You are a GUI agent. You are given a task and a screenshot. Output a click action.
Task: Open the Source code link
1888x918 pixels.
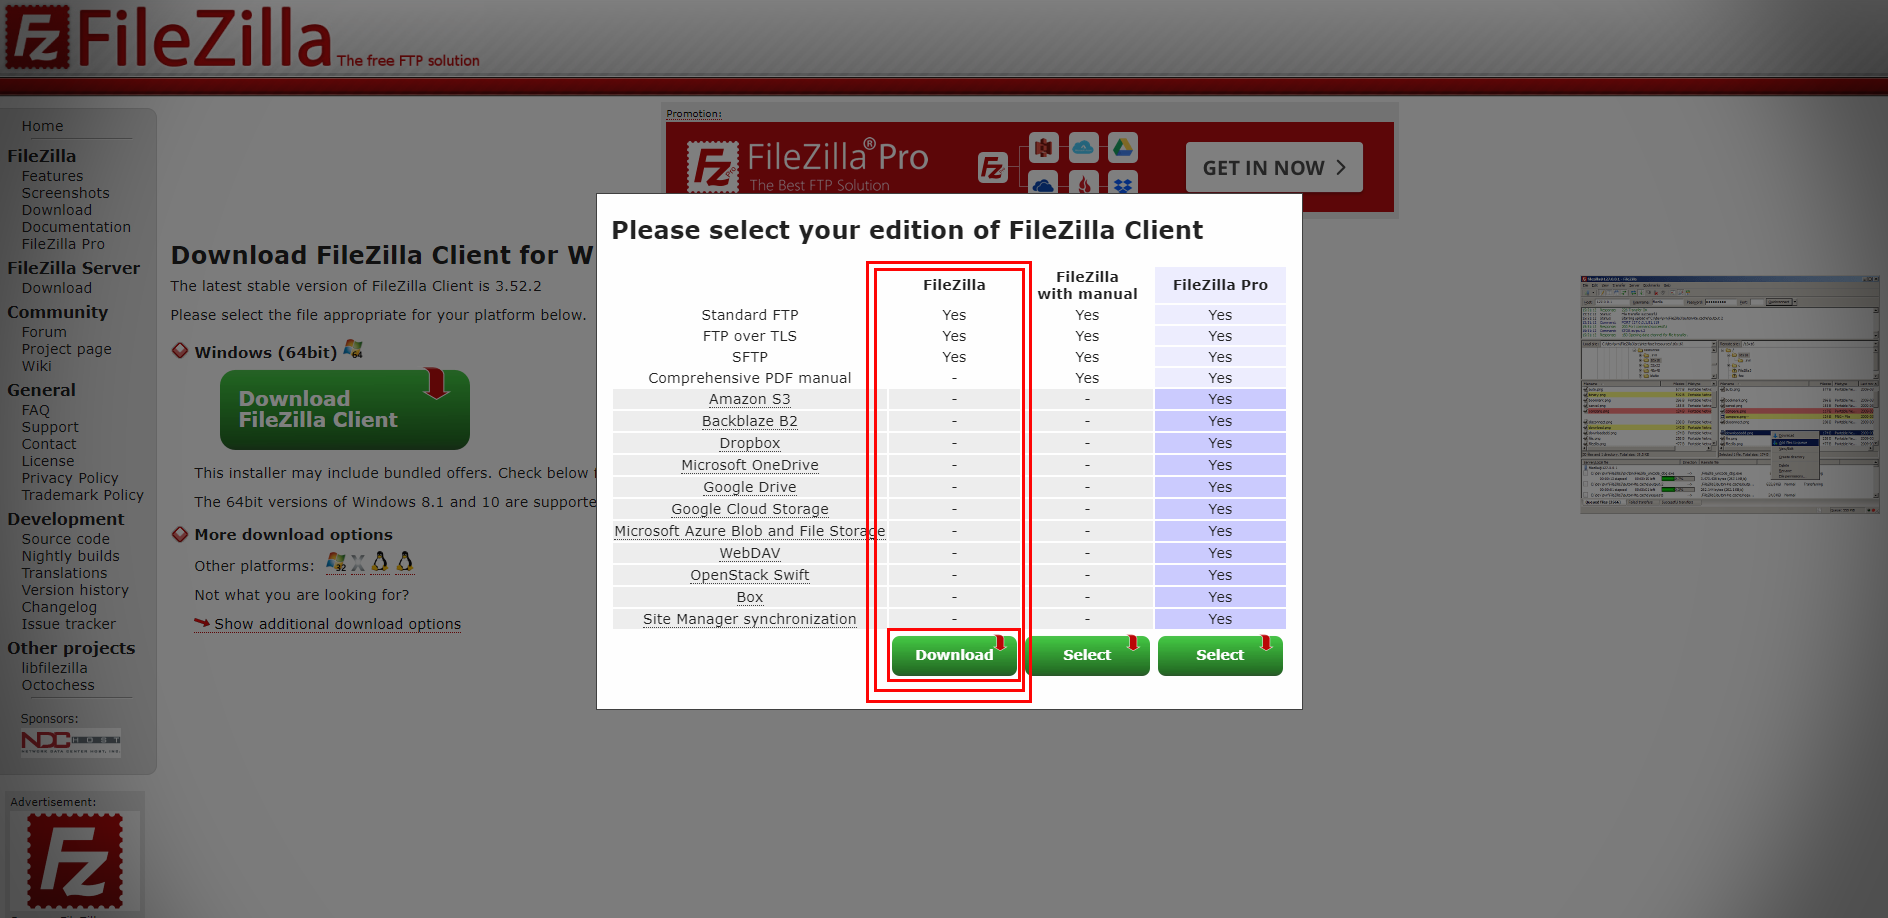point(66,539)
